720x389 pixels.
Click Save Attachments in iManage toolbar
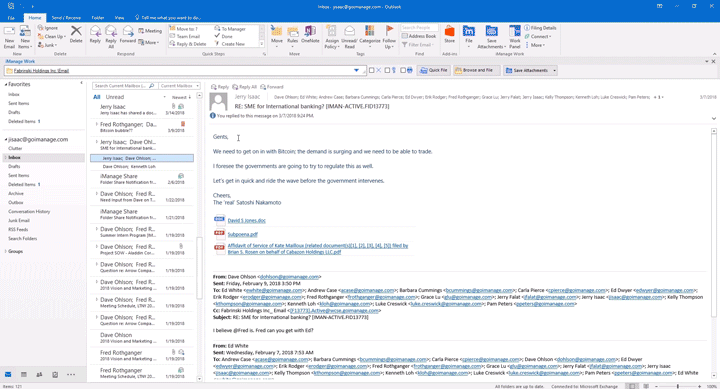tap(527, 70)
